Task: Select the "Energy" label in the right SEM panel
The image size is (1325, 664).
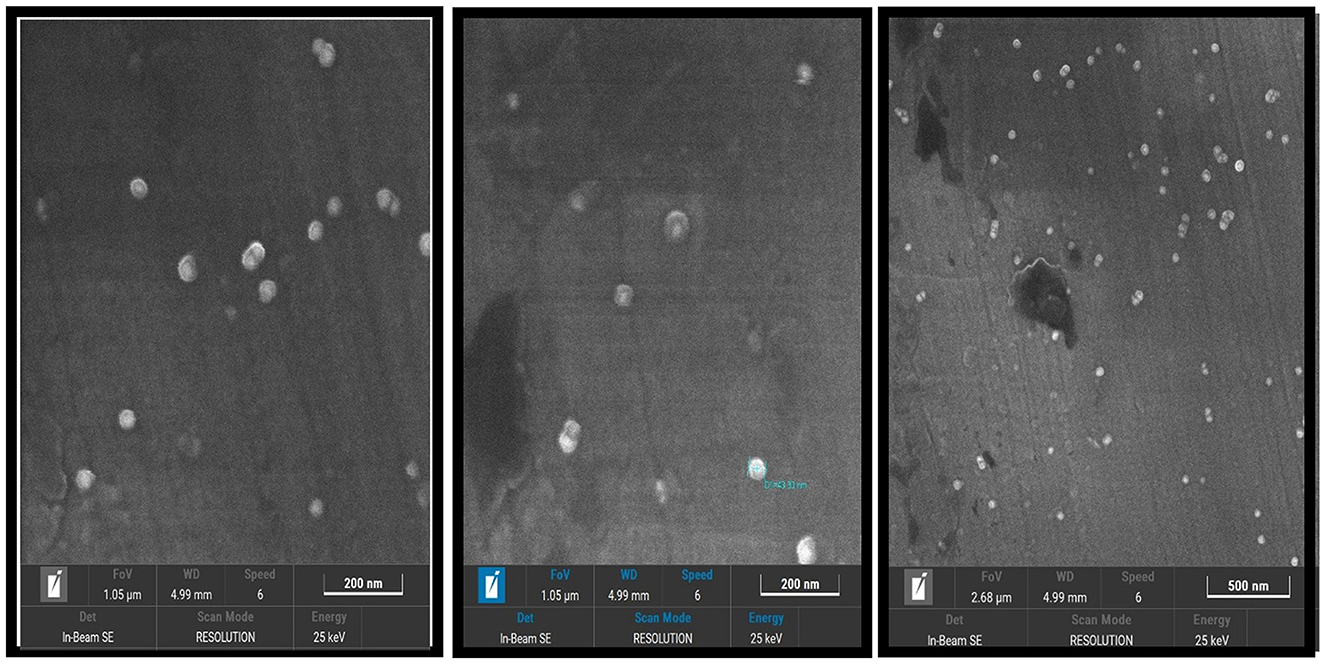Action: click(x=1211, y=620)
